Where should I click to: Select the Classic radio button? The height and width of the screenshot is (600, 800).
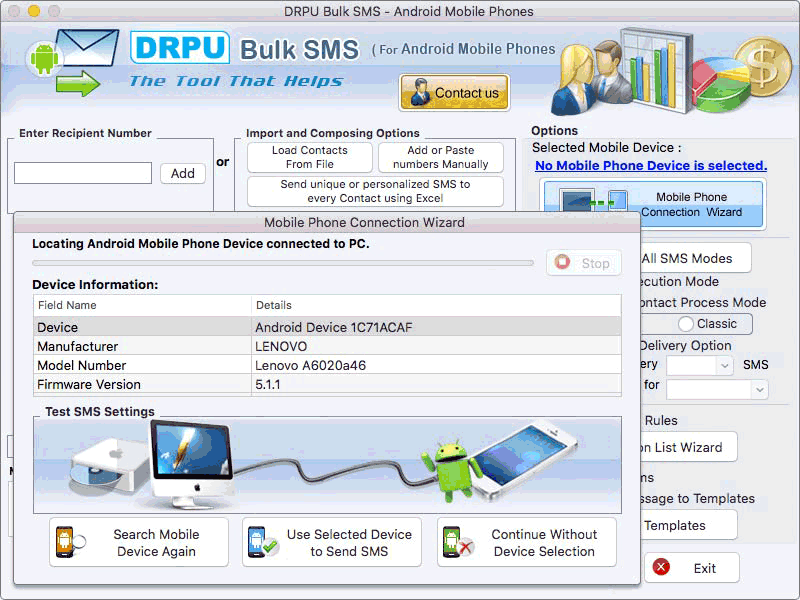(x=686, y=323)
